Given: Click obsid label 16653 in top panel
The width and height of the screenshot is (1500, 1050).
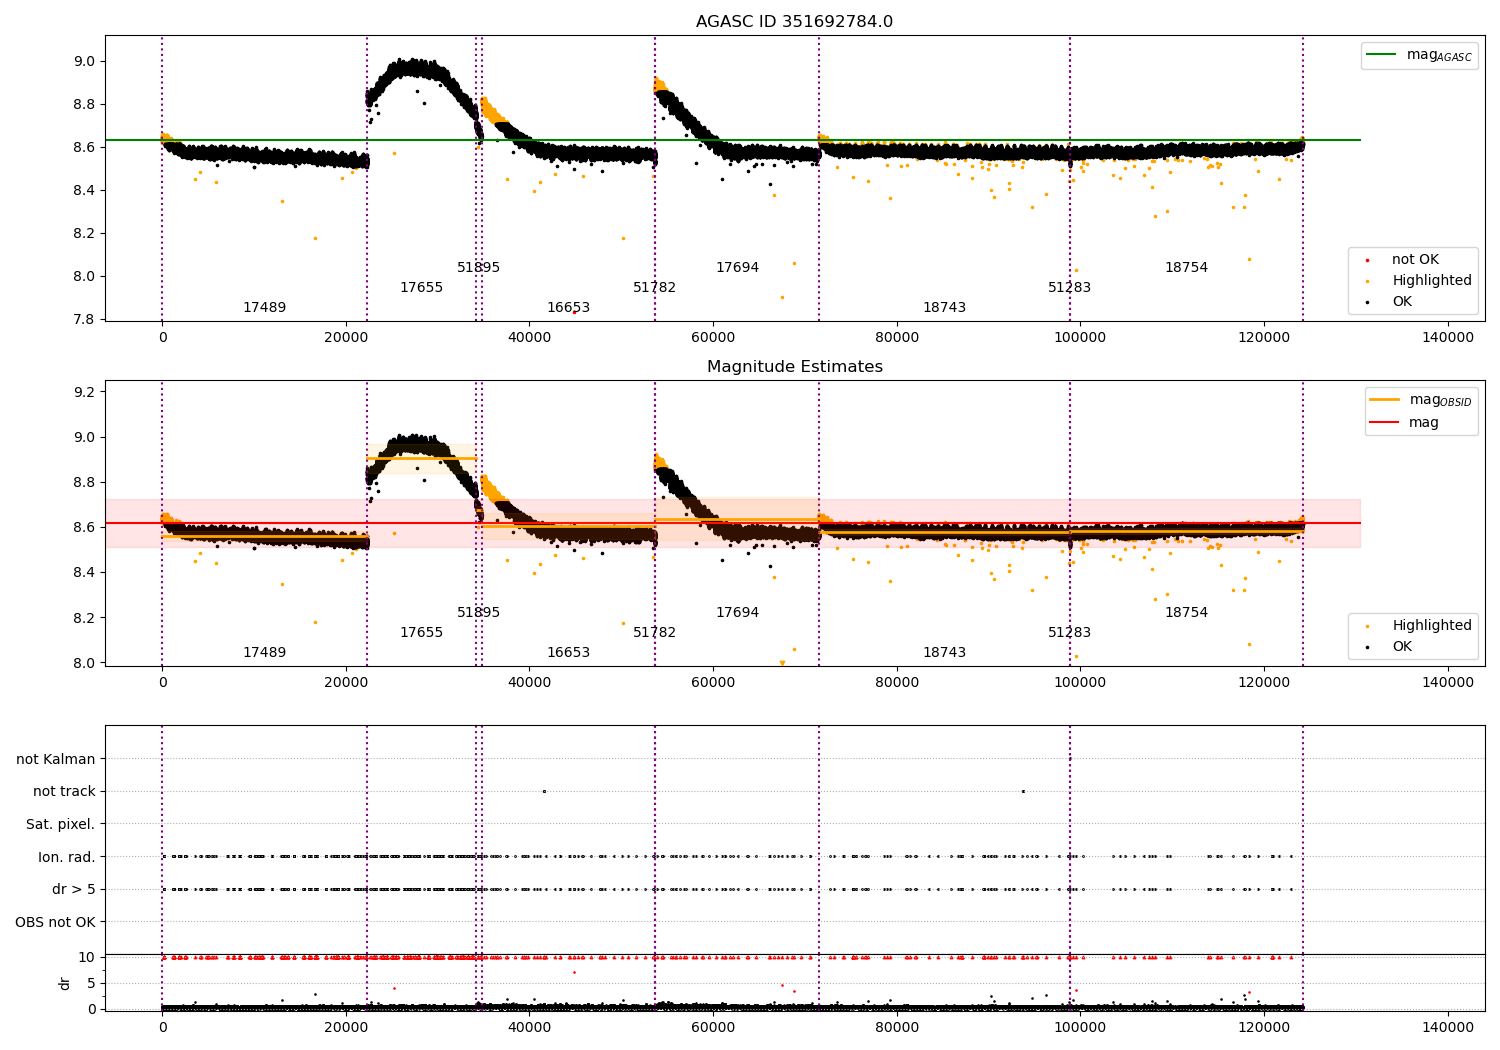Looking at the screenshot, I should click(x=568, y=307).
